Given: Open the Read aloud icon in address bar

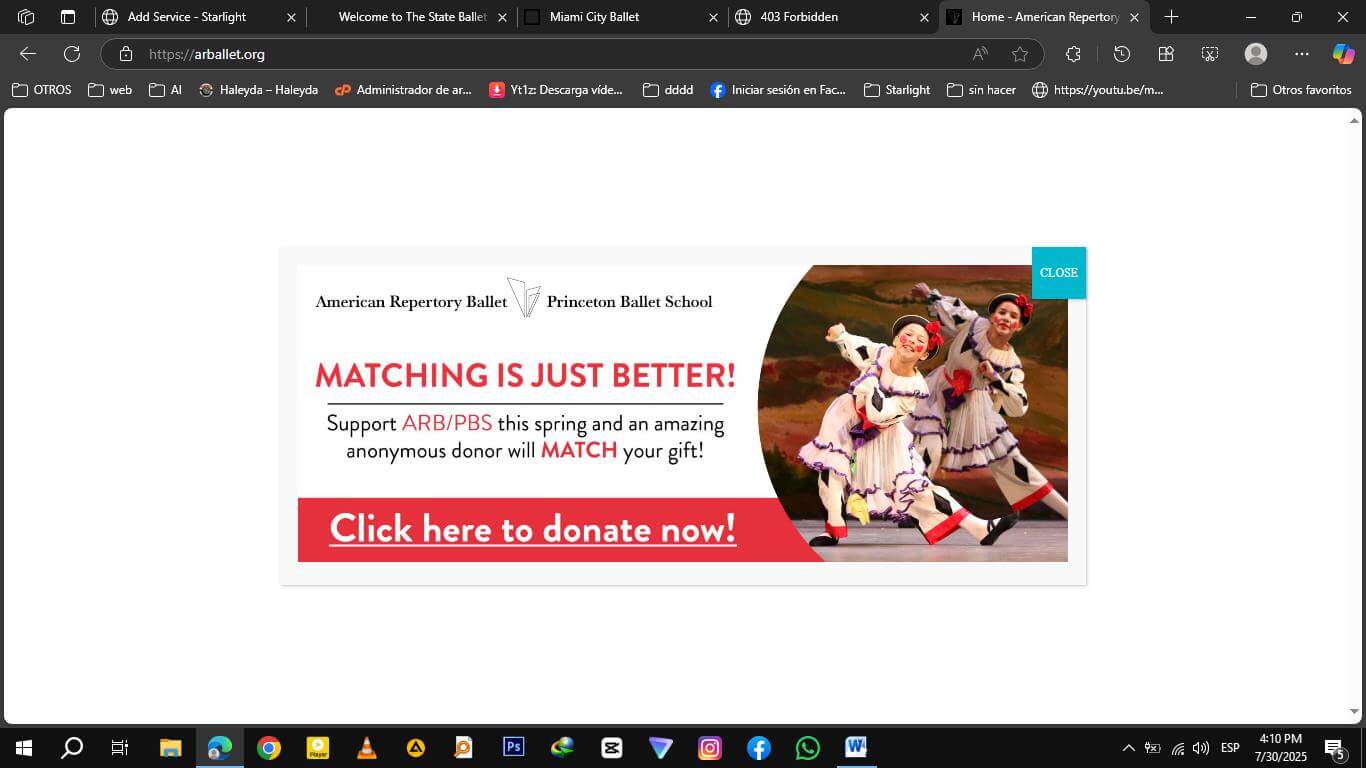Looking at the screenshot, I should (980, 54).
